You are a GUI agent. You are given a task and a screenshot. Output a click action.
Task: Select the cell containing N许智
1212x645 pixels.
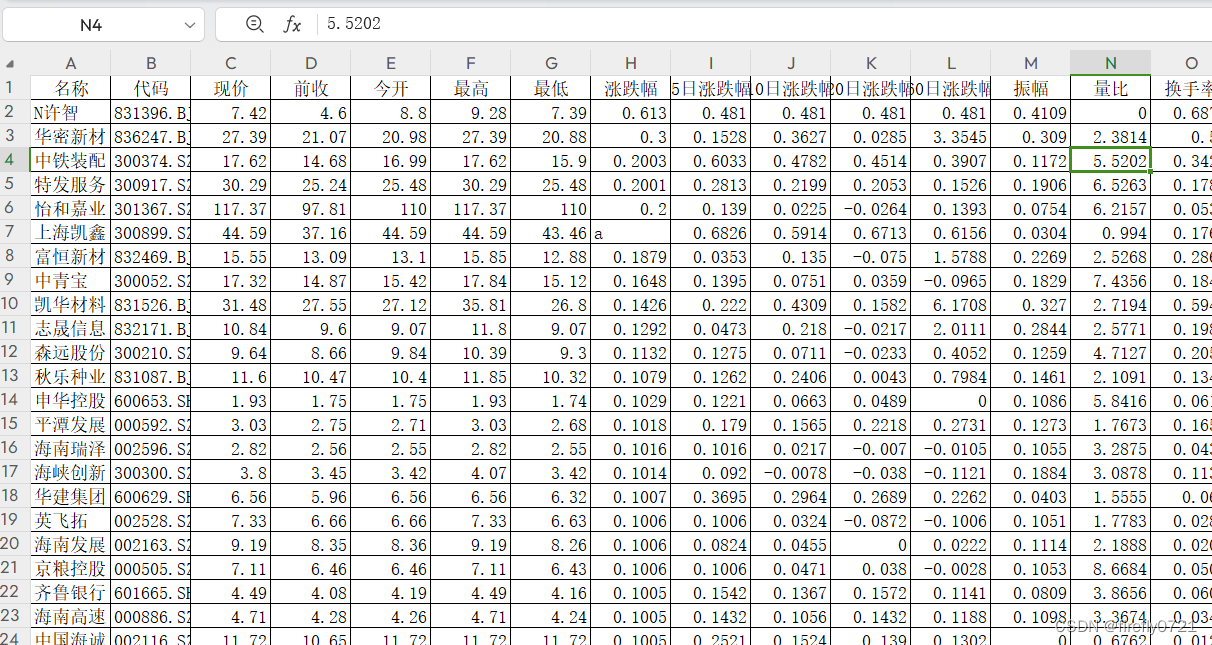click(x=71, y=112)
